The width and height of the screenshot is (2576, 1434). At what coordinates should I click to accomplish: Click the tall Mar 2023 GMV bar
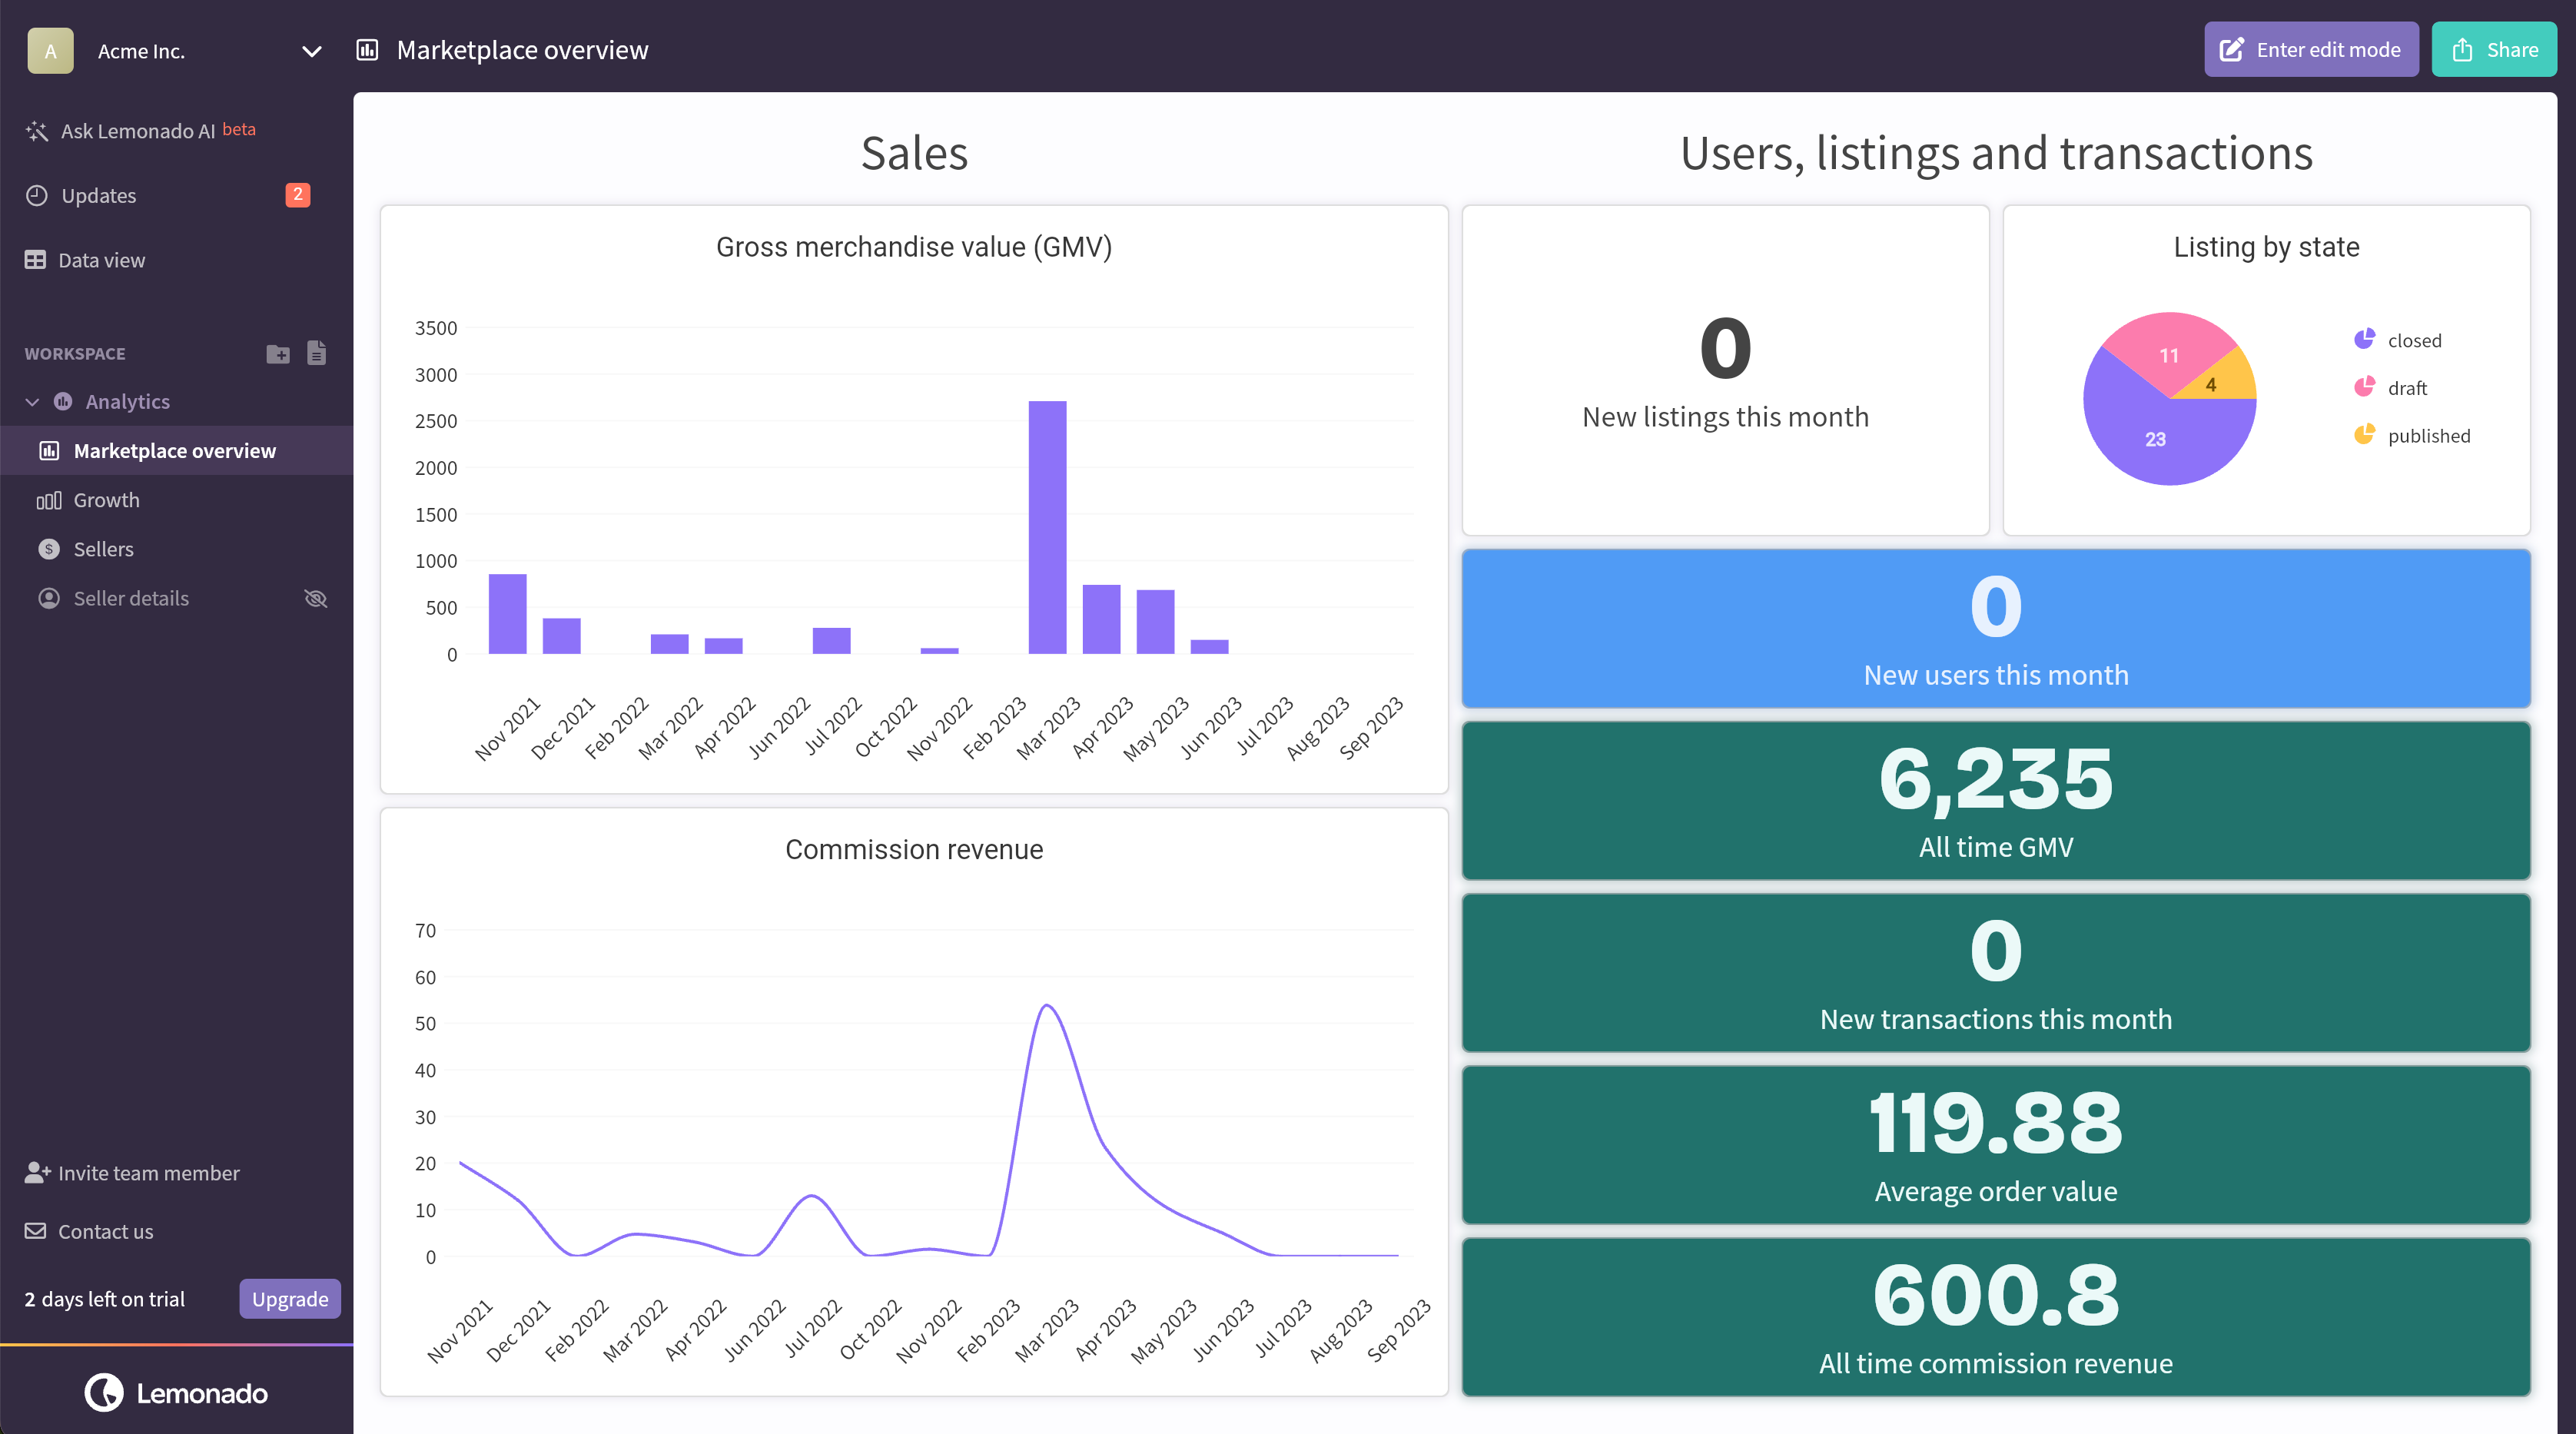pyautogui.click(x=1047, y=527)
